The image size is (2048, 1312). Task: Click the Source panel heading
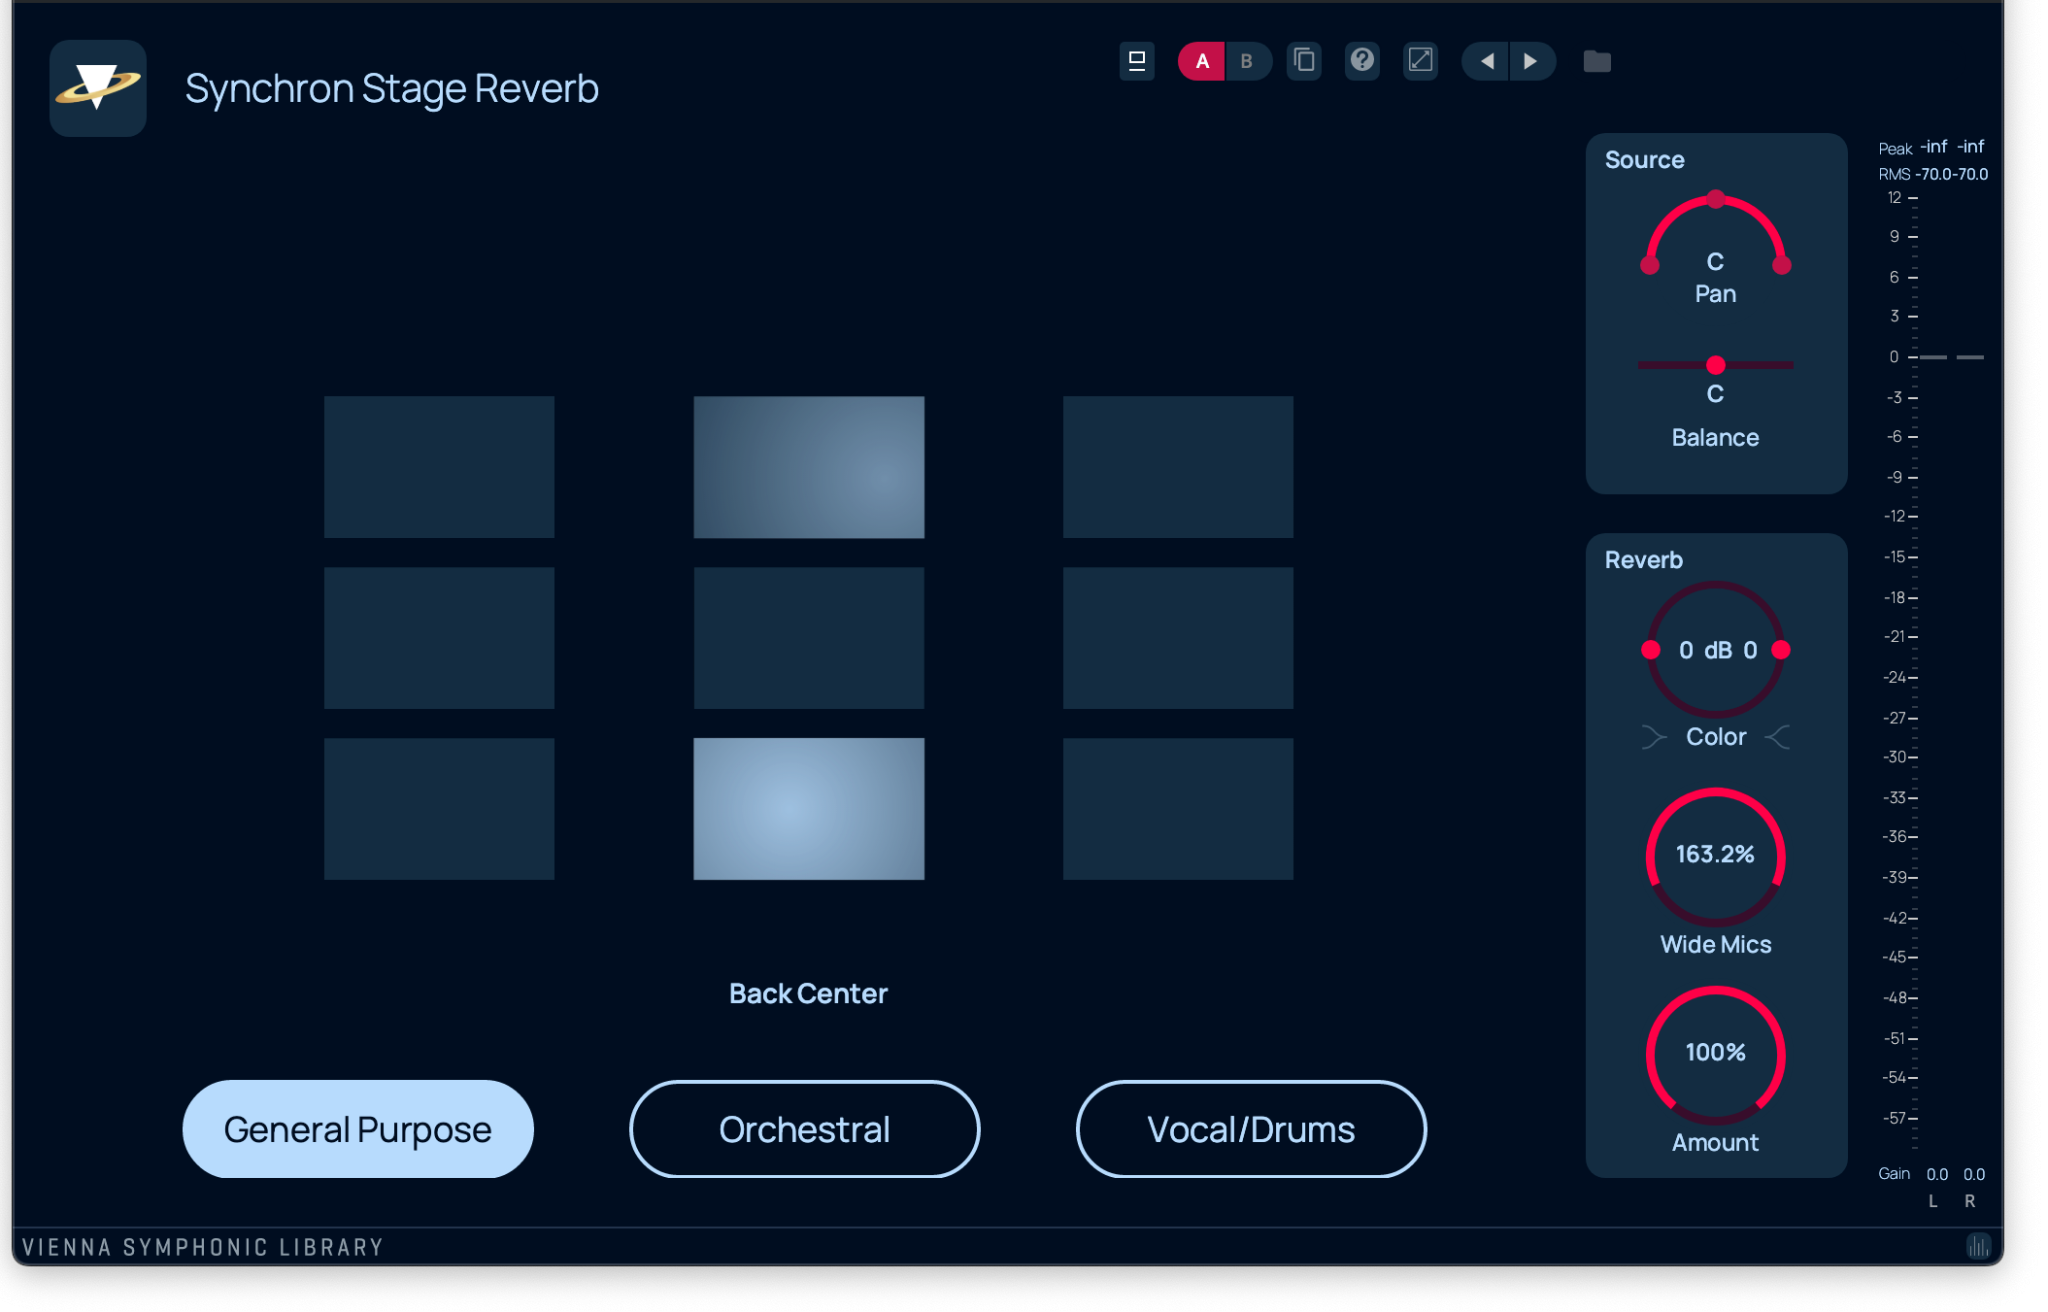(x=1644, y=160)
